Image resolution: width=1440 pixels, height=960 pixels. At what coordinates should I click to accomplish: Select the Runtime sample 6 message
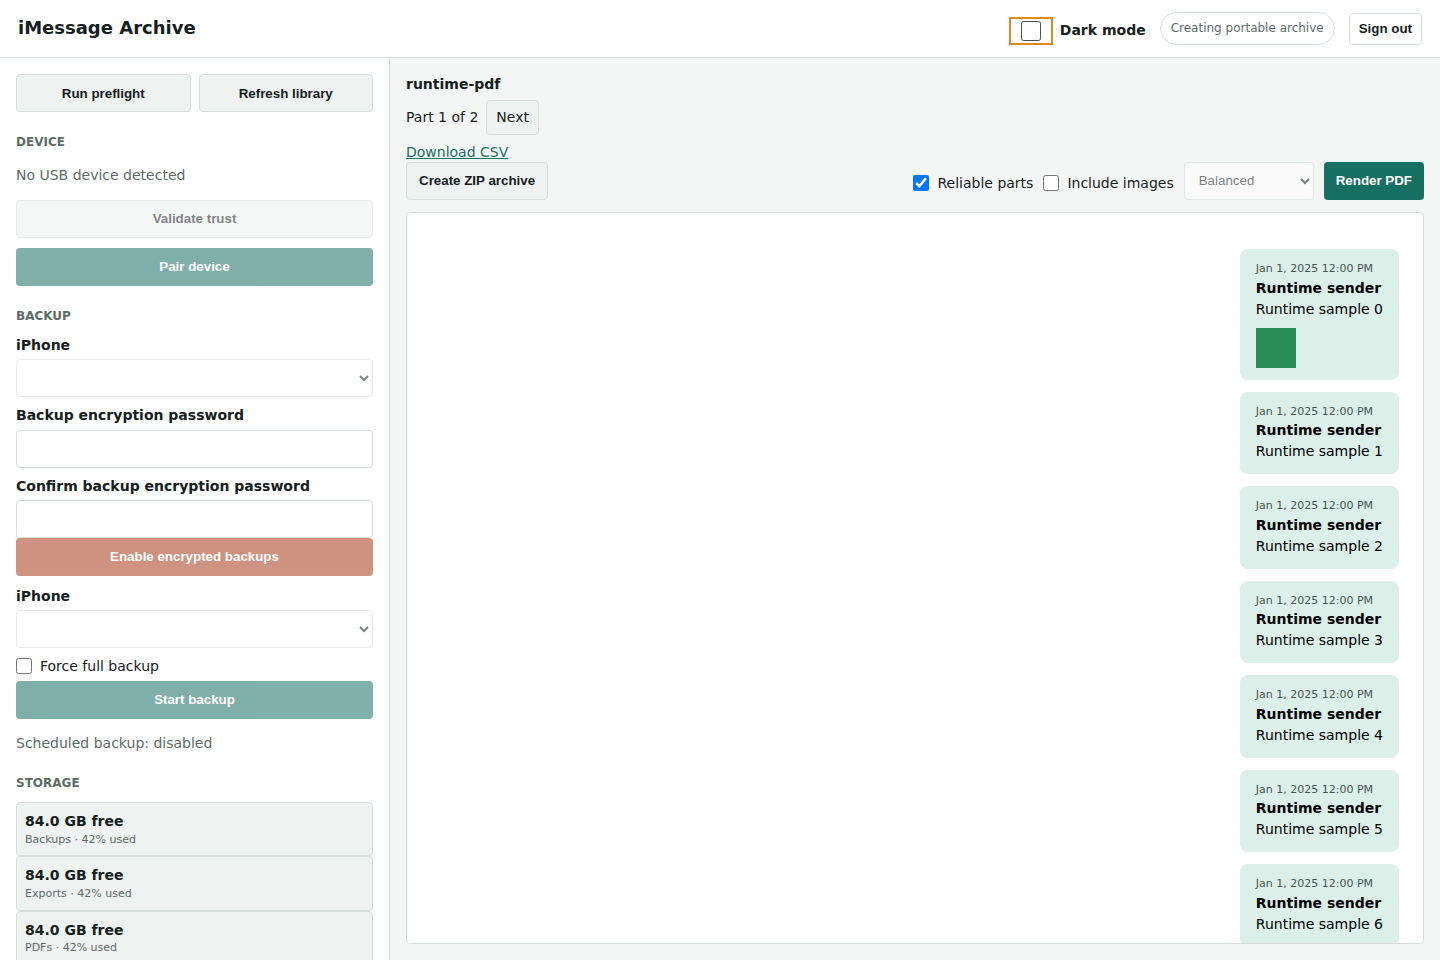click(1319, 903)
